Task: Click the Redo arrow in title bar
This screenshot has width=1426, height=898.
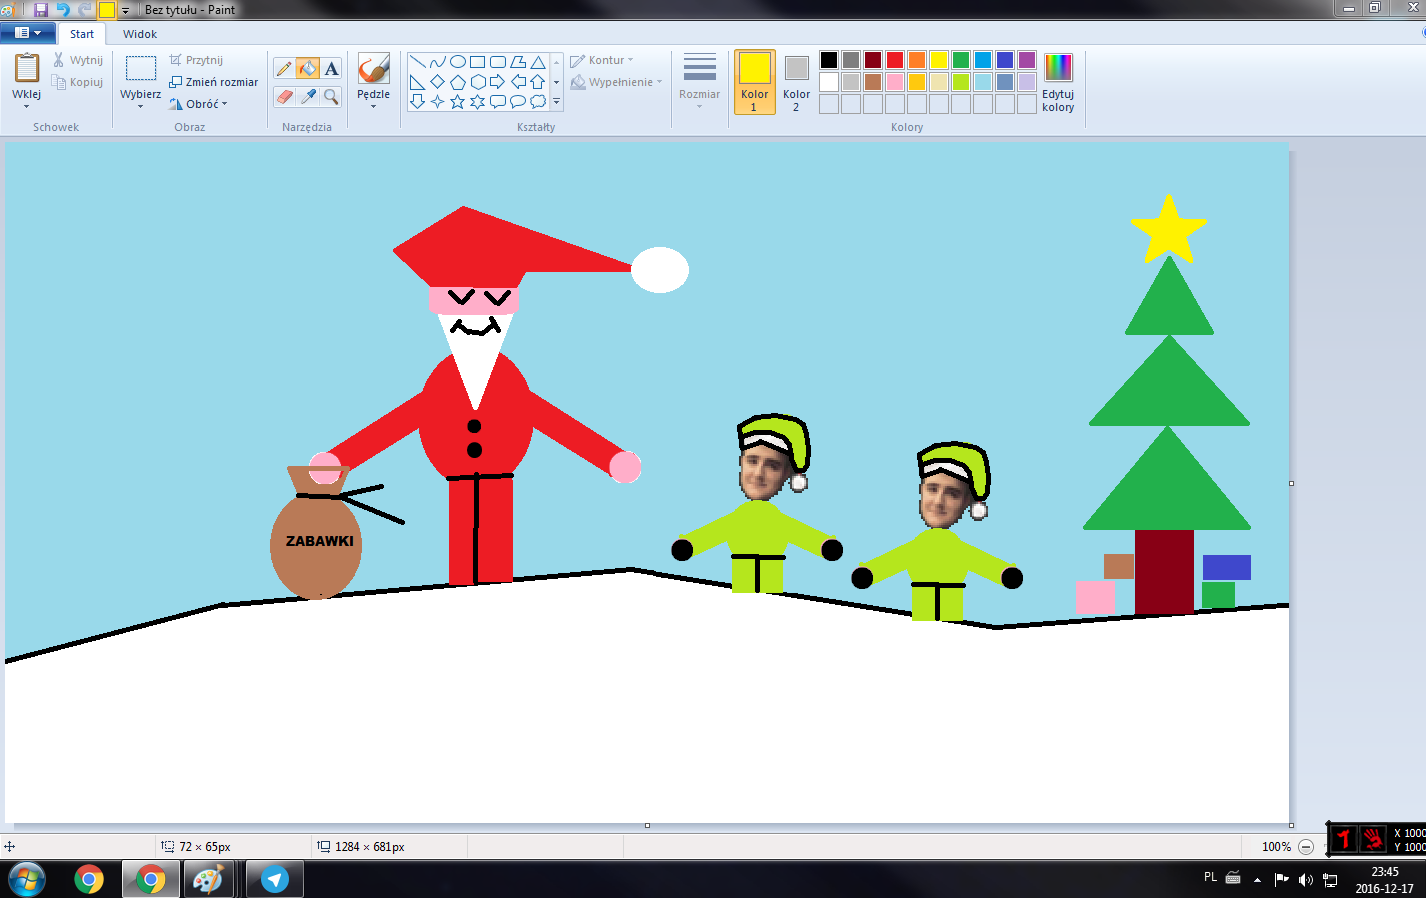Action: click(85, 10)
